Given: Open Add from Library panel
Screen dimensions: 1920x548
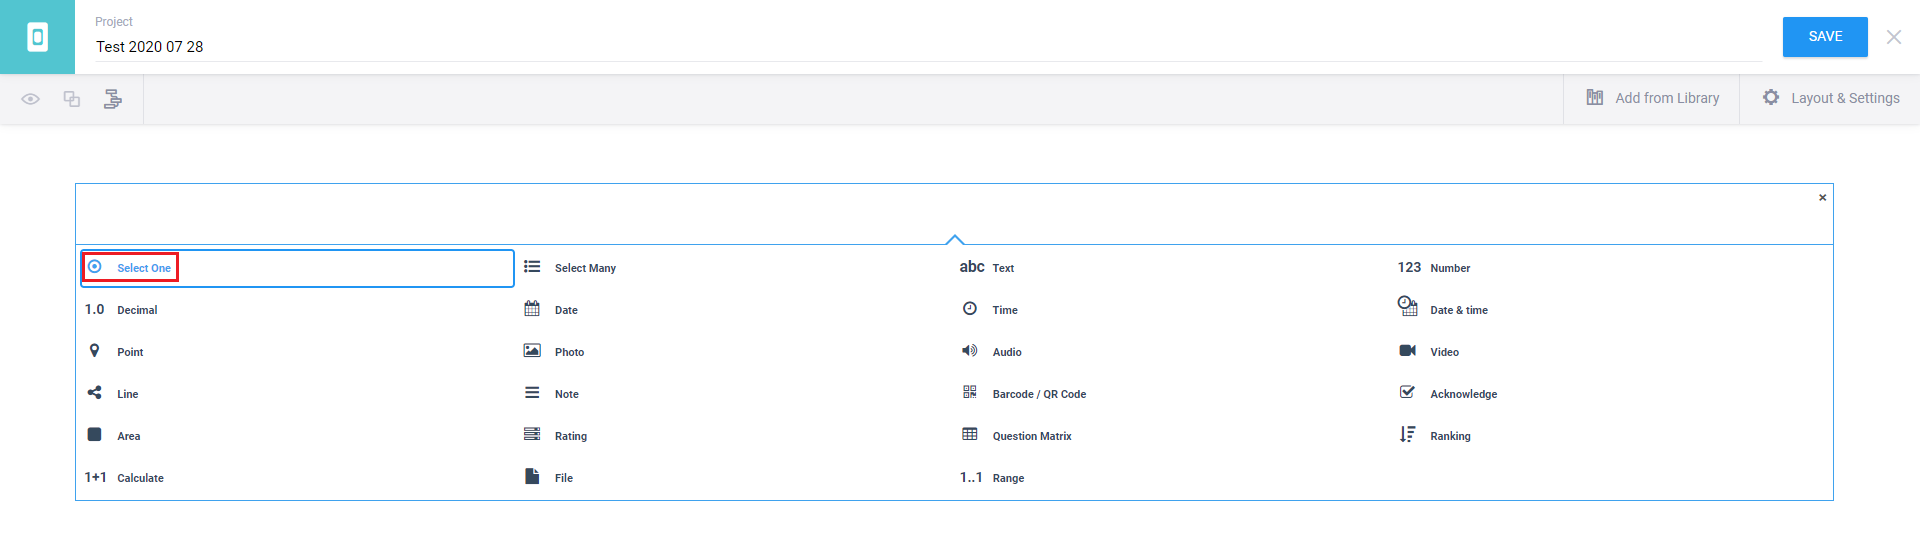Looking at the screenshot, I should coord(1653,98).
